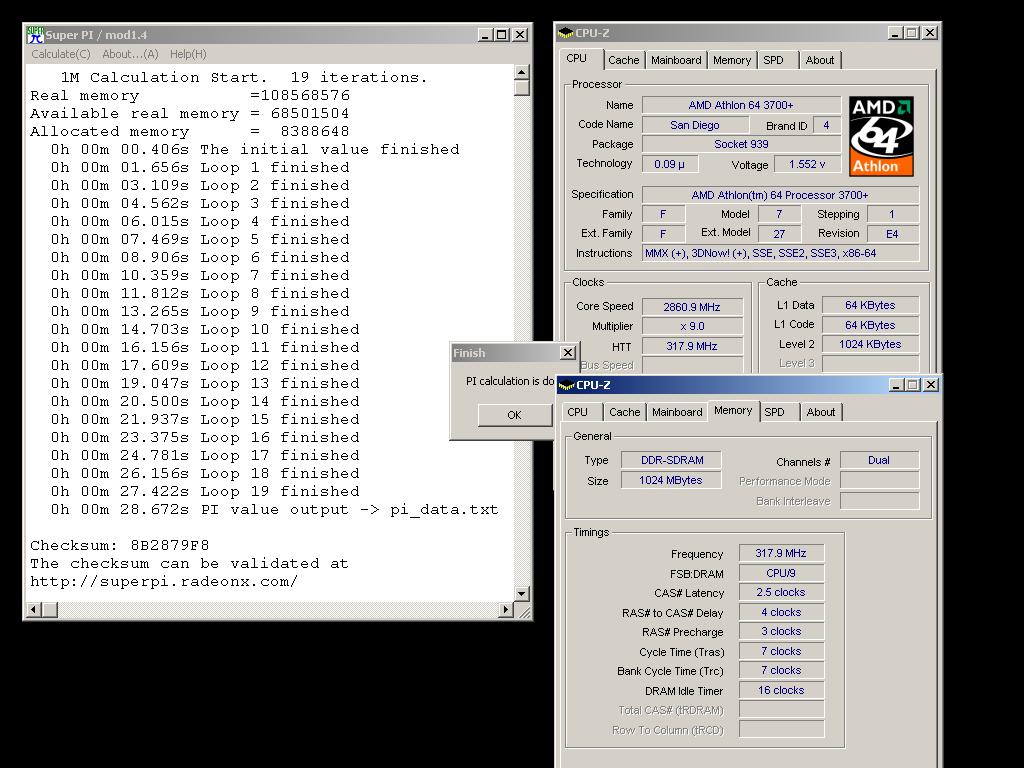Maximize the Super PI window
Screen dimensions: 1024x768
pos(502,35)
